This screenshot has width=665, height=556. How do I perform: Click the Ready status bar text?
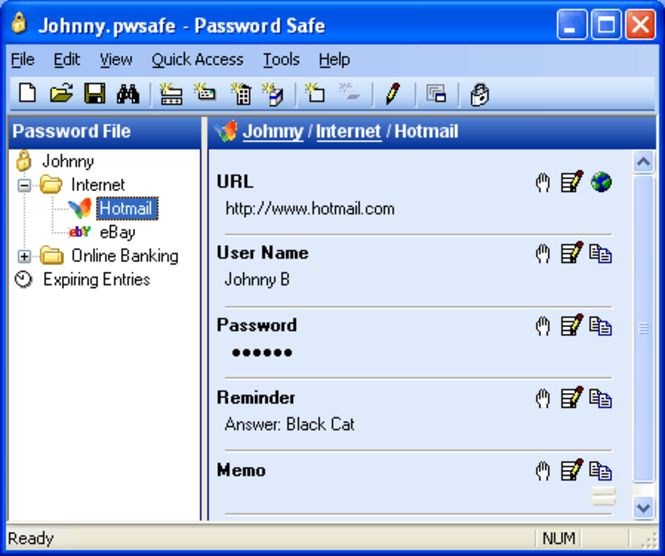[x=31, y=539]
